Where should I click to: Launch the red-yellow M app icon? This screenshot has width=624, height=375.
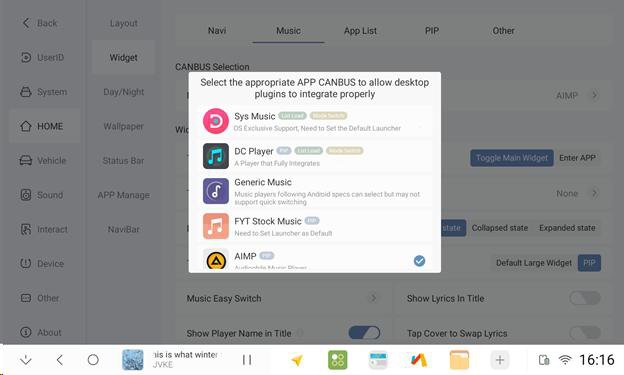(419, 360)
